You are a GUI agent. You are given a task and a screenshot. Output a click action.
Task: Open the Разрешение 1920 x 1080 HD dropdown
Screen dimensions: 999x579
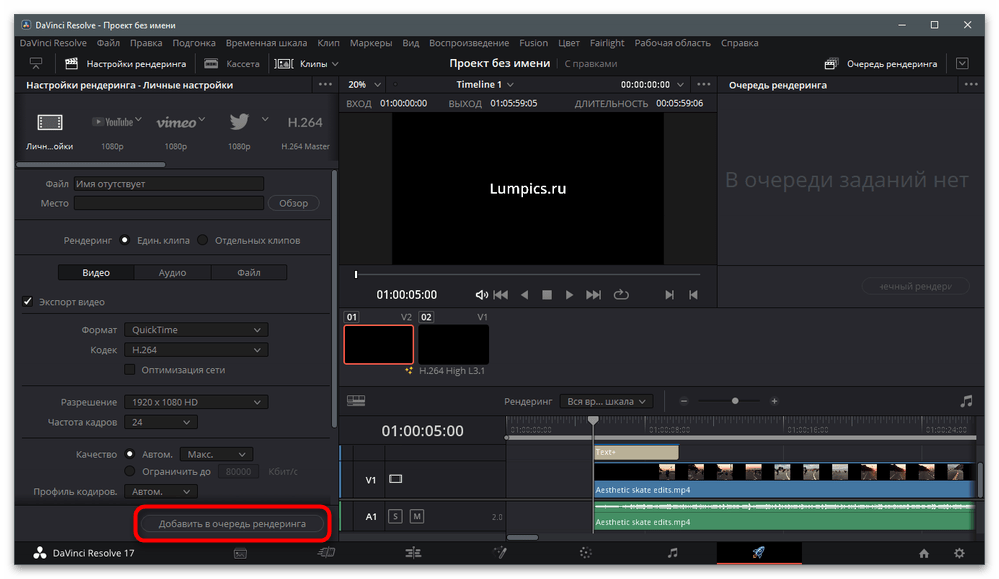coord(196,402)
